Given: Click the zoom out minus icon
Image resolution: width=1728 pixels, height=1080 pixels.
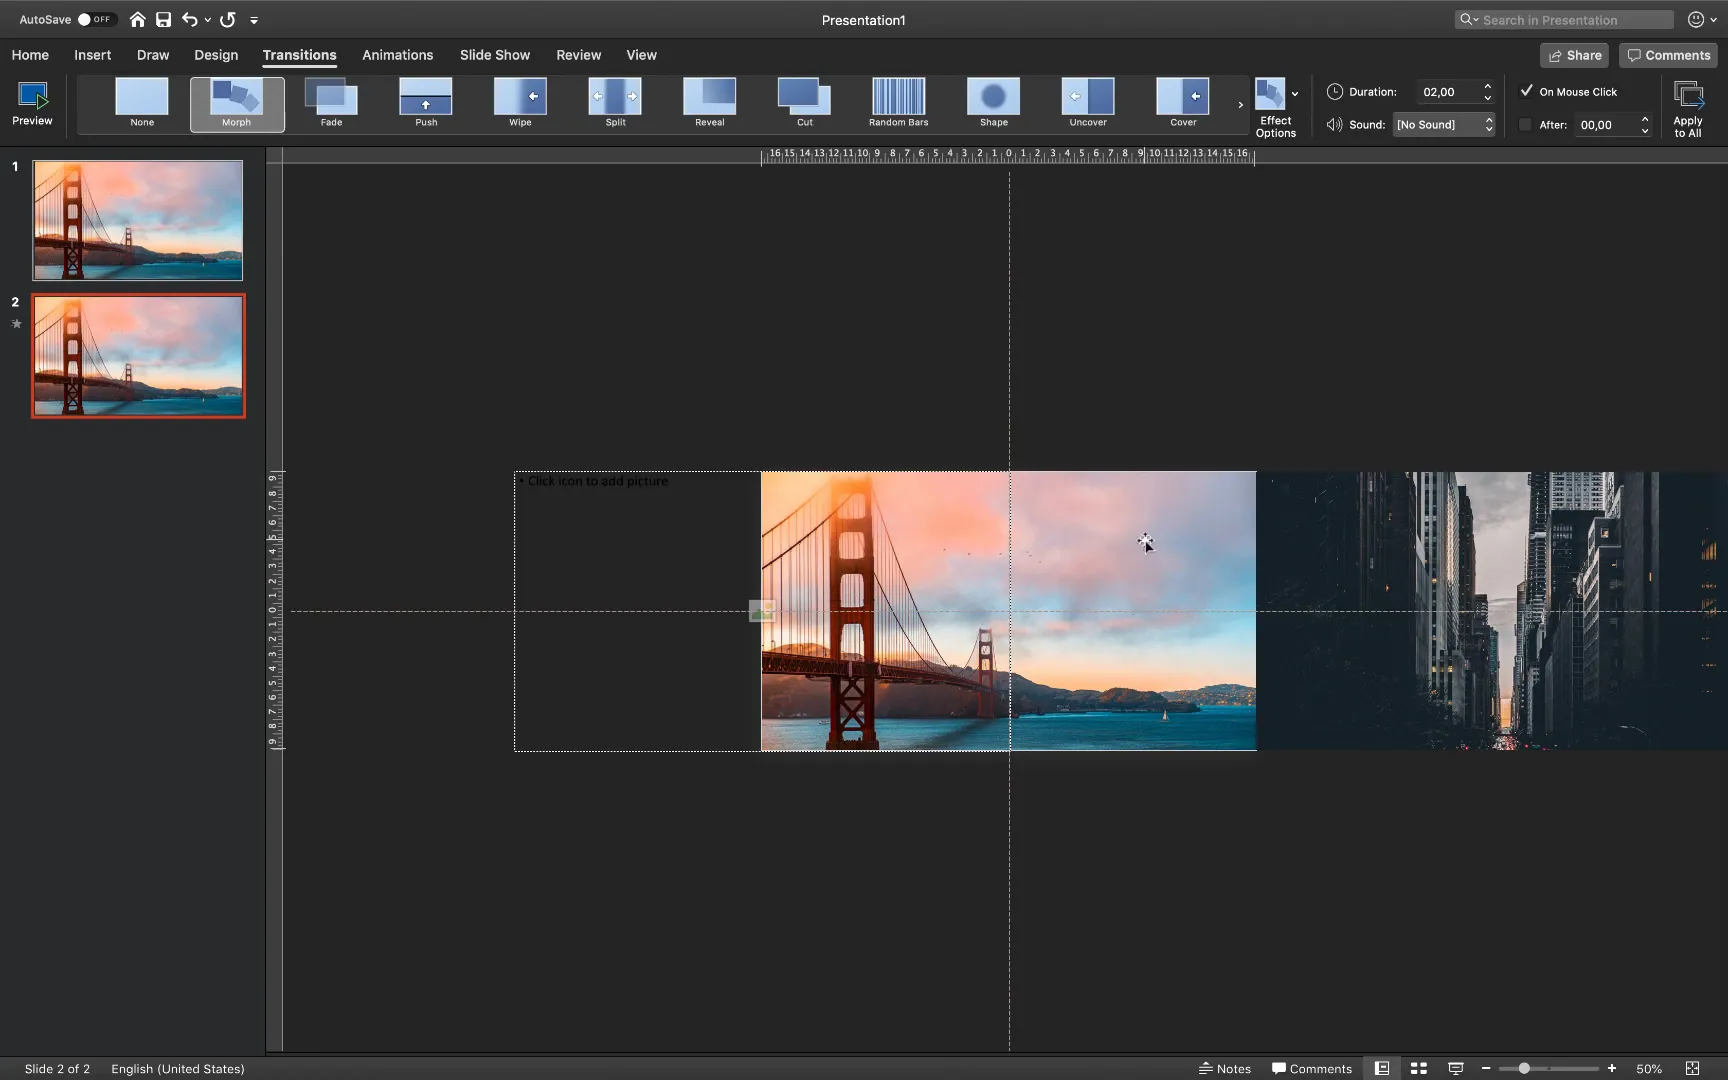Looking at the screenshot, I should tap(1486, 1068).
